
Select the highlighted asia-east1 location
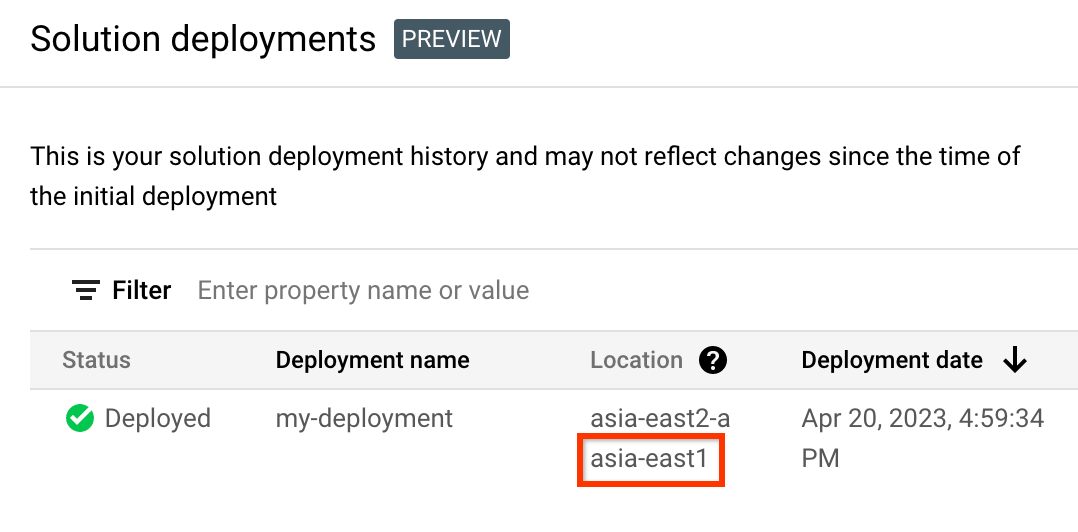point(650,460)
